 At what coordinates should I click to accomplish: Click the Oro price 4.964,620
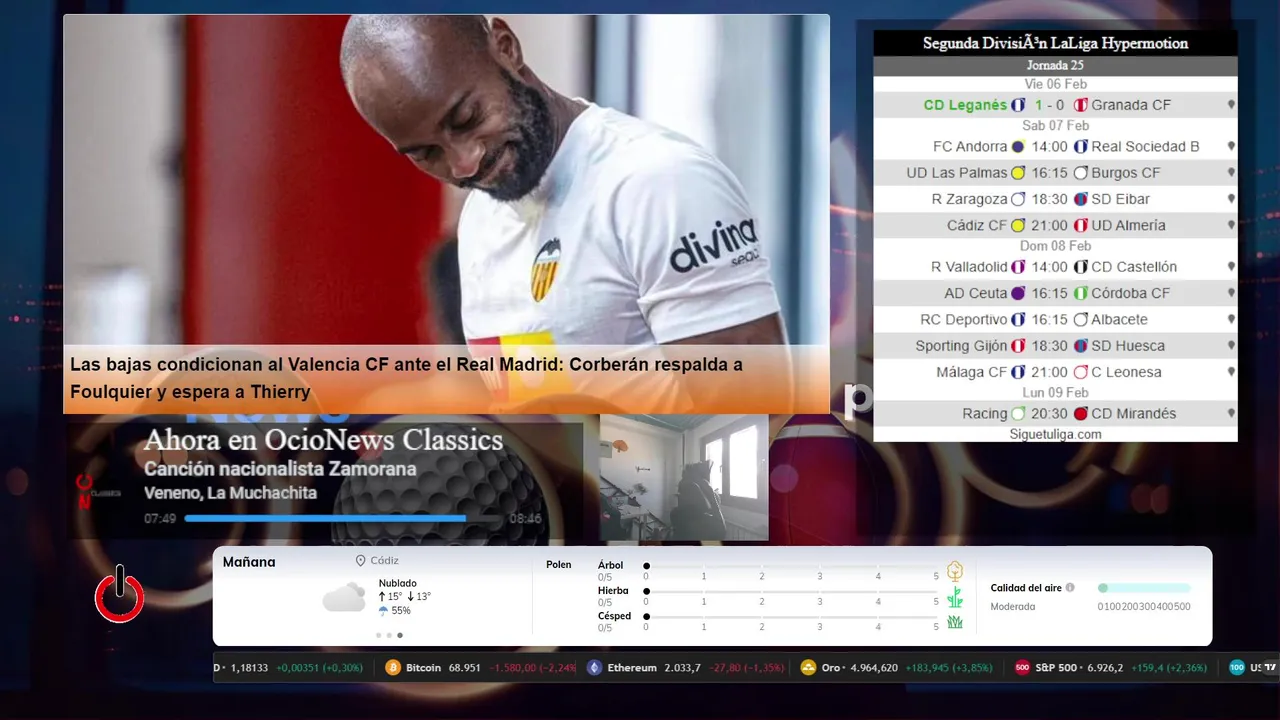[874, 668]
